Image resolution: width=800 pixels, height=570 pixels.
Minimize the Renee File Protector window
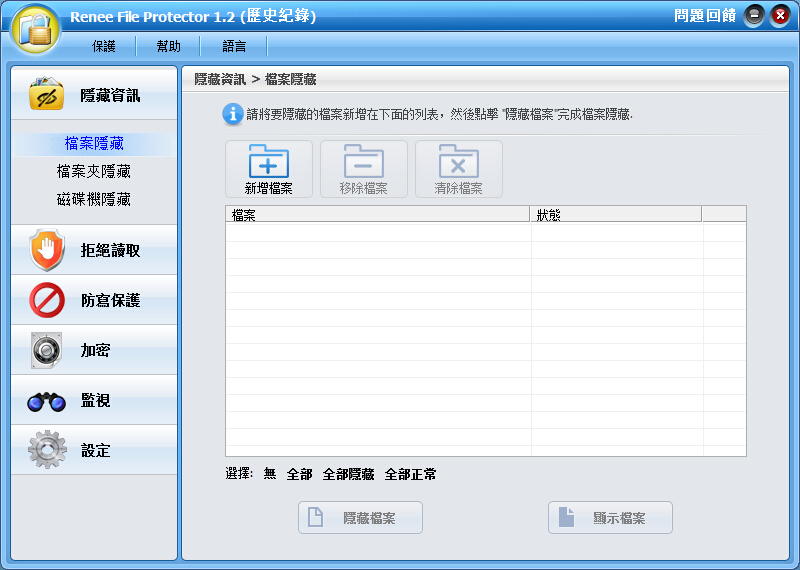754,16
